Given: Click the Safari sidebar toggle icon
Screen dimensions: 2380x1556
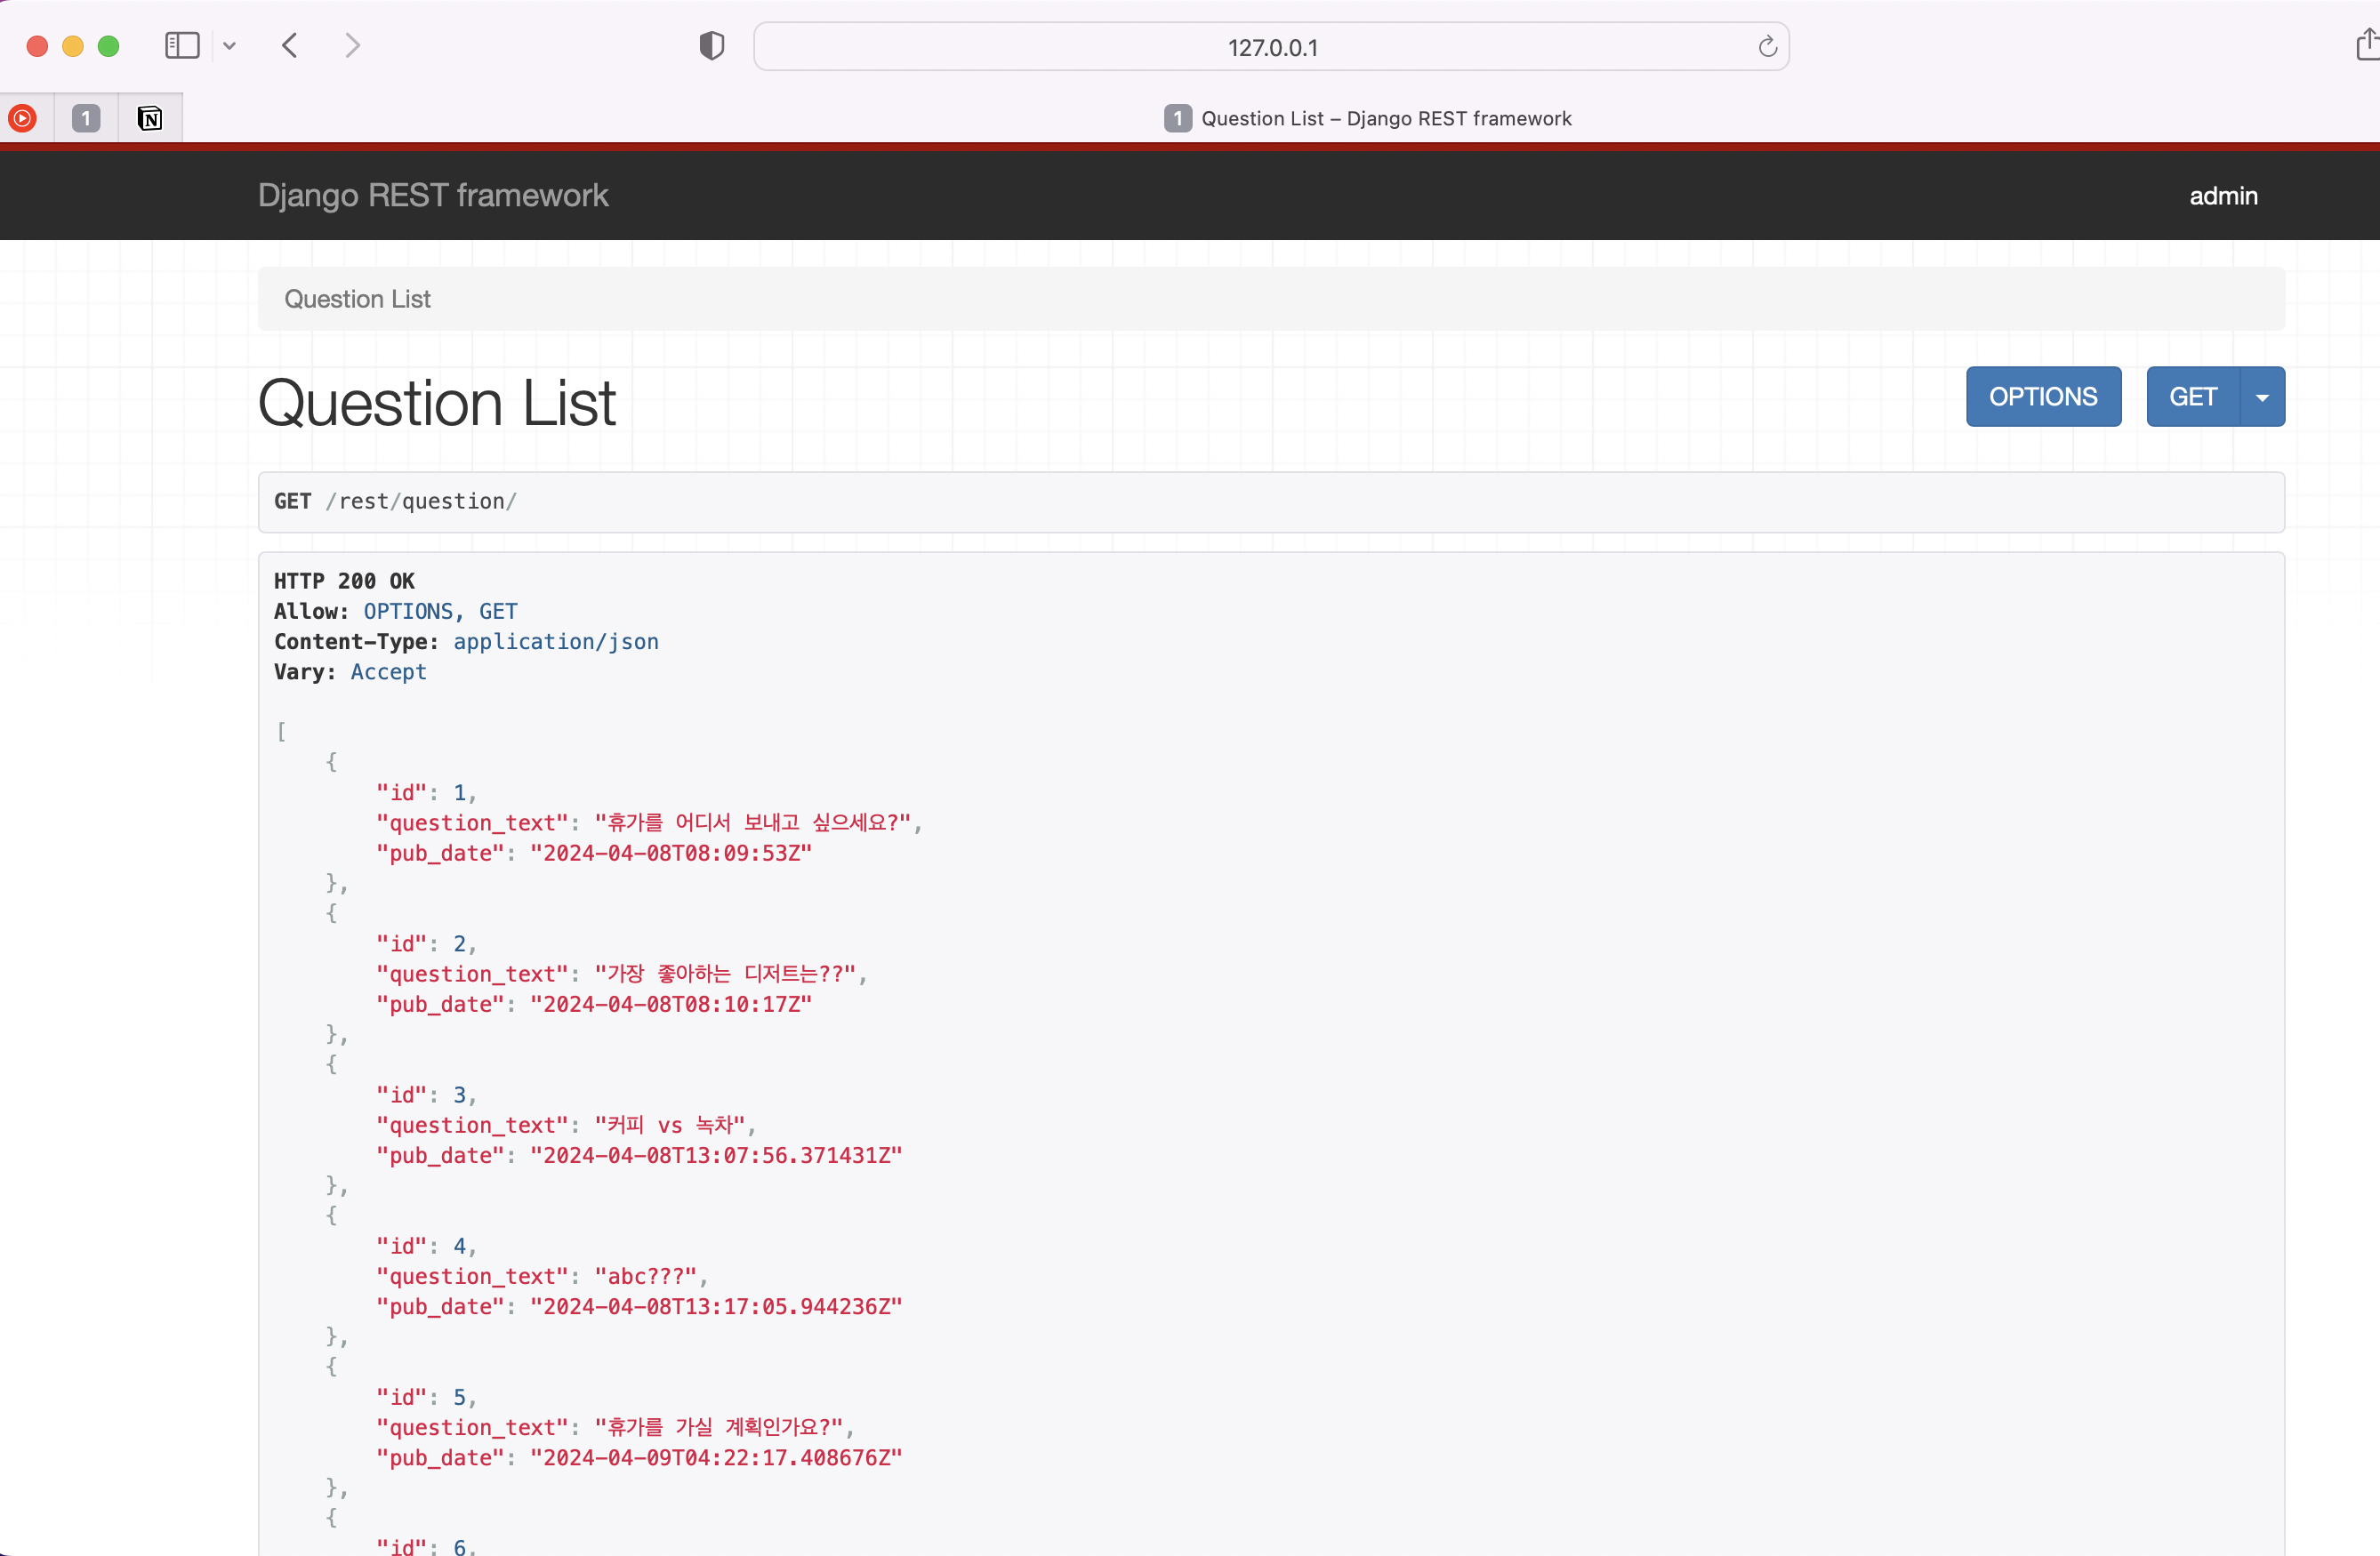Looking at the screenshot, I should [x=182, y=46].
